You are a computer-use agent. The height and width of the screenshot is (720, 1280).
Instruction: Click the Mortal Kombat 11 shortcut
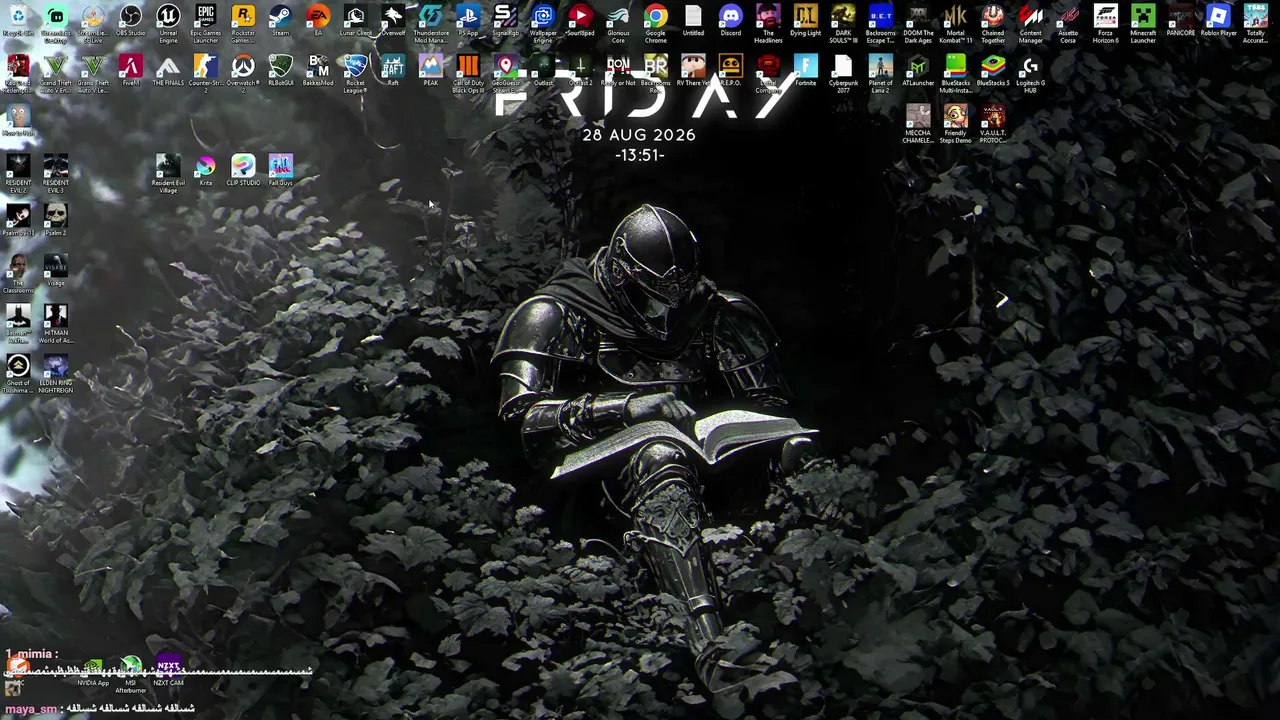(956, 24)
